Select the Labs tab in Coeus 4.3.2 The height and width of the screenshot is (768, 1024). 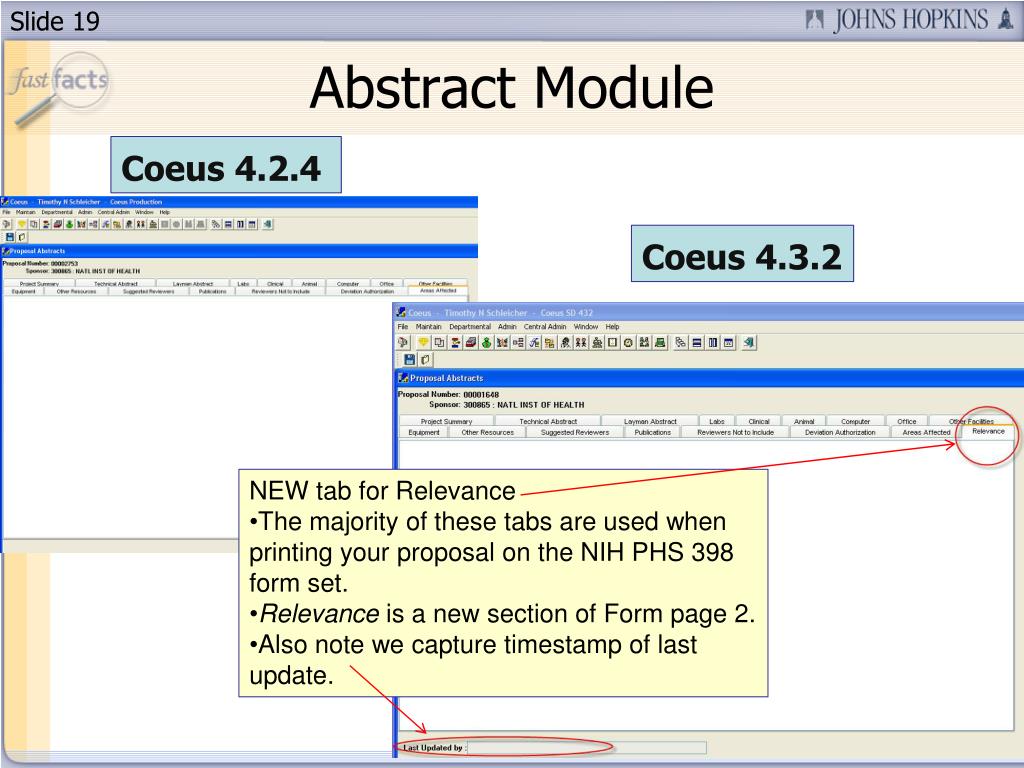717,421
